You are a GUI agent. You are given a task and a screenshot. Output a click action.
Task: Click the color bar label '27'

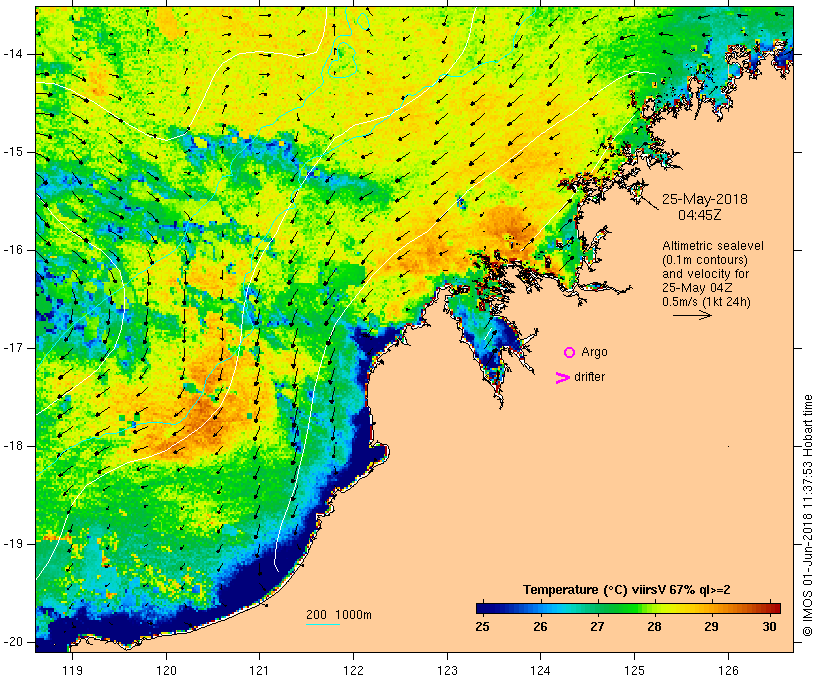[x=597, y=626]
